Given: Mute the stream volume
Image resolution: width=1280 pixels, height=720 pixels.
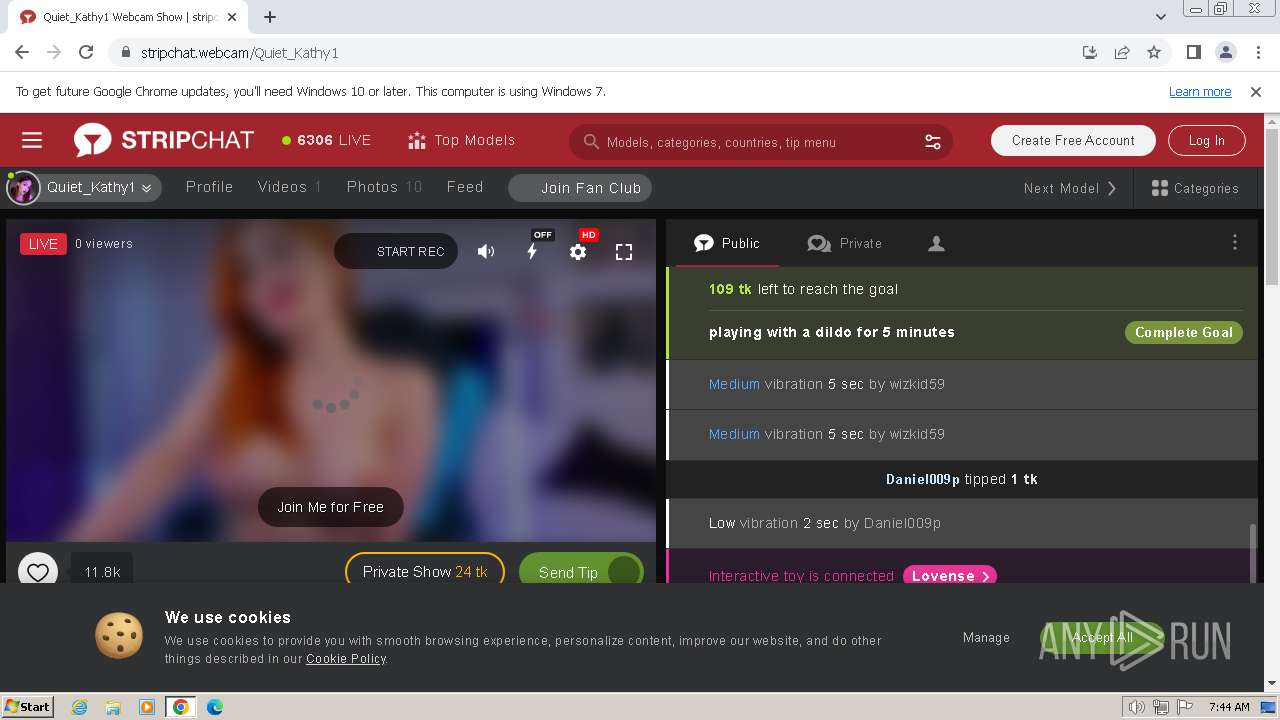Looking at the screenshot, I should pyautogui.click(x=486, y=252).
